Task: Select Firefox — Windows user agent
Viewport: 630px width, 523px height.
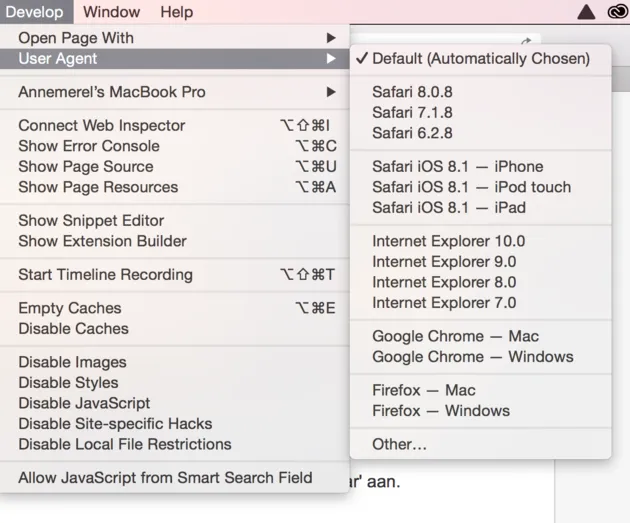Action: pyautogui.click(x=481, y=411)
